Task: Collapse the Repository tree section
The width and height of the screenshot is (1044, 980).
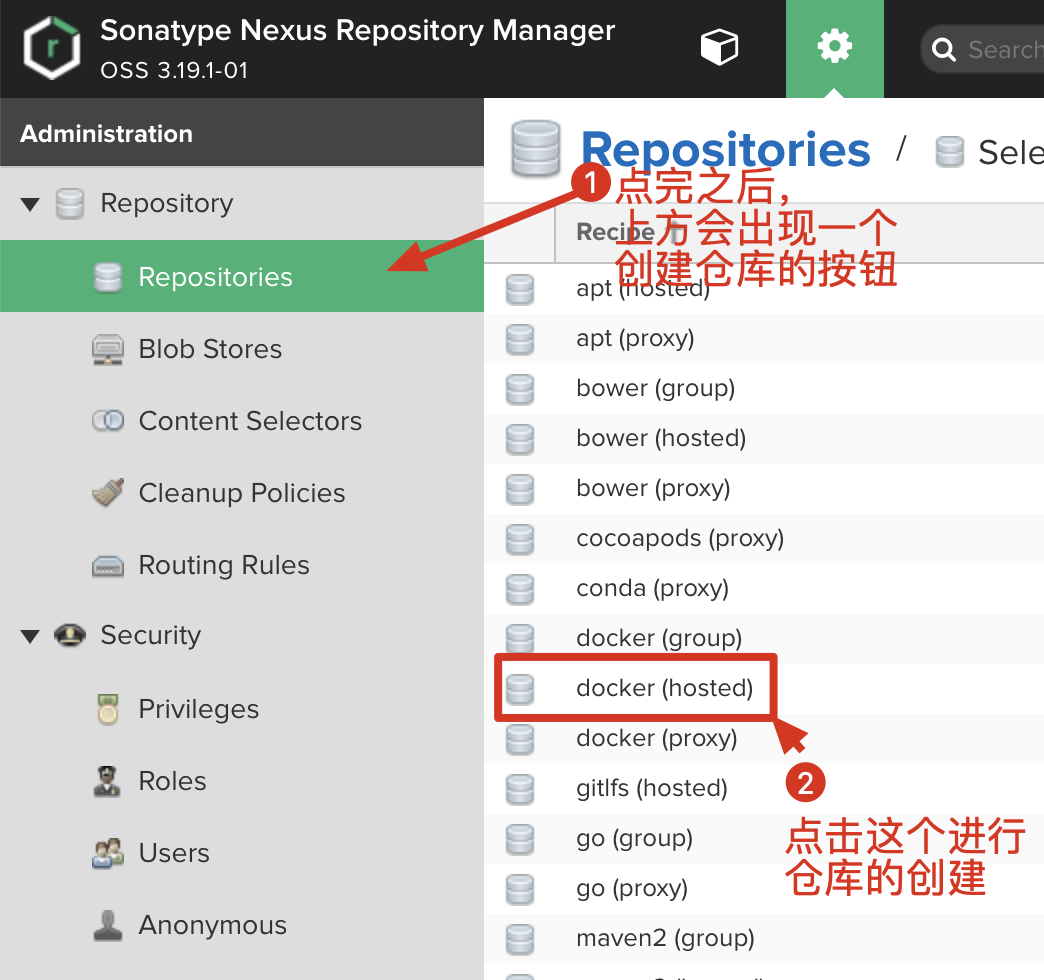Action: pyautogui.click(x=30, y=204)
